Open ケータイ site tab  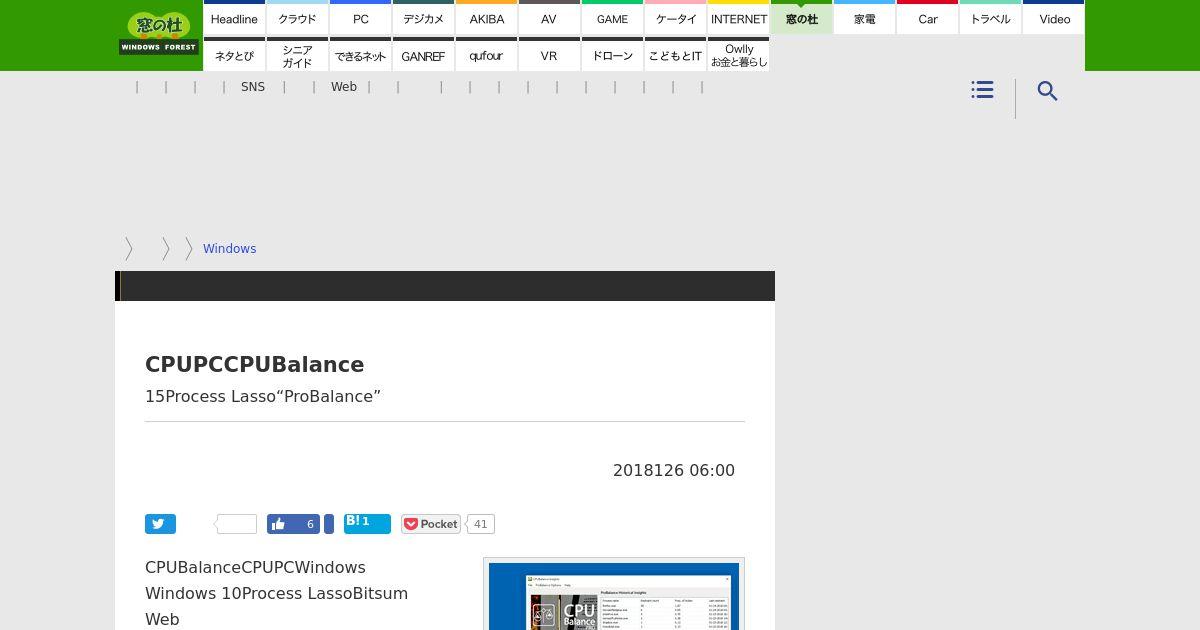click(675, 18)
